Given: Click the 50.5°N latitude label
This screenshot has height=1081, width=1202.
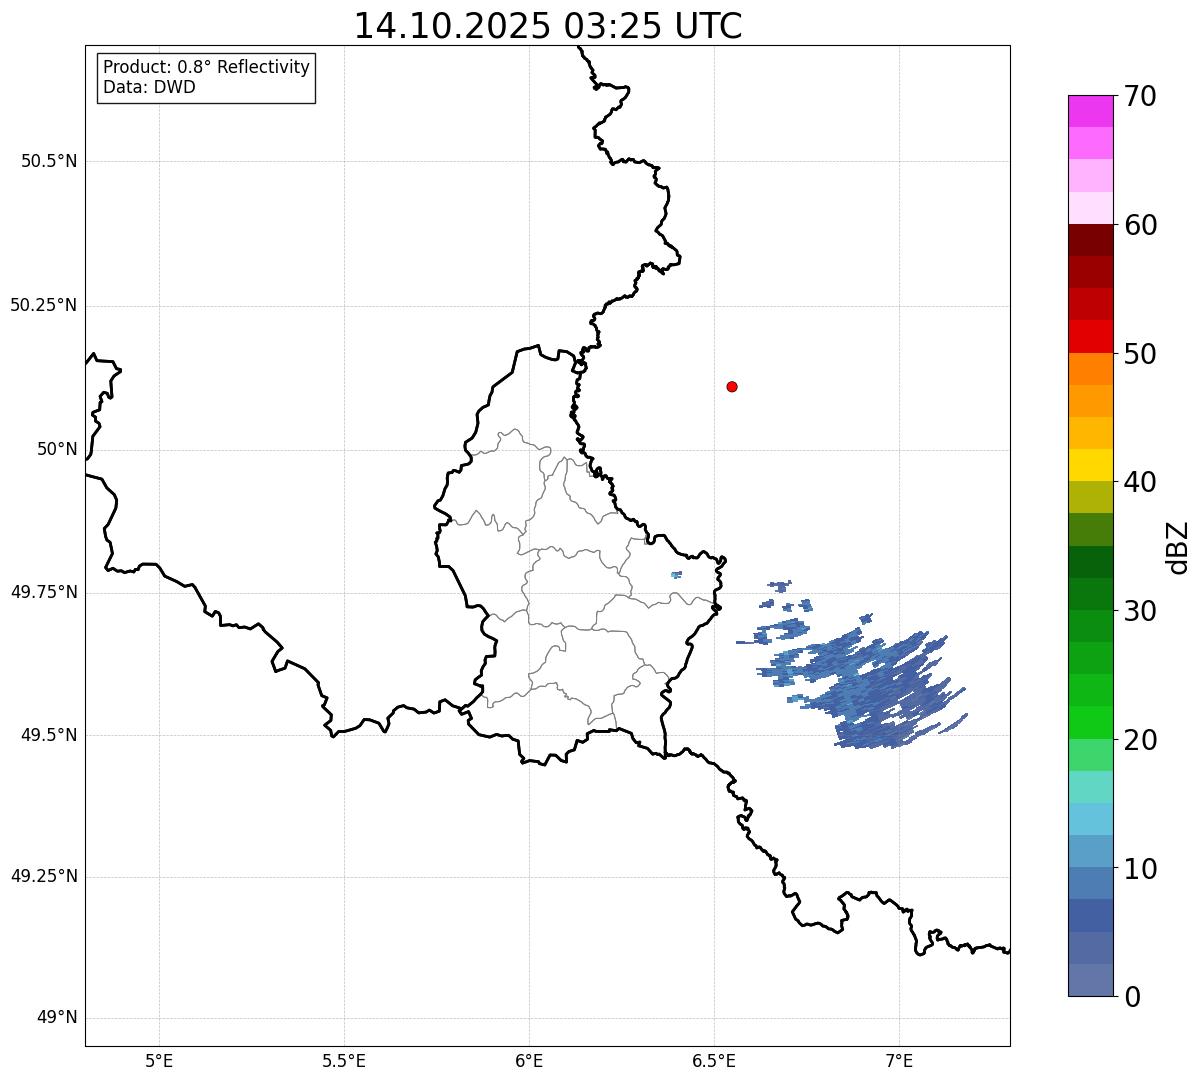Looking at the screenshot, I should click(x=49, y=161).
